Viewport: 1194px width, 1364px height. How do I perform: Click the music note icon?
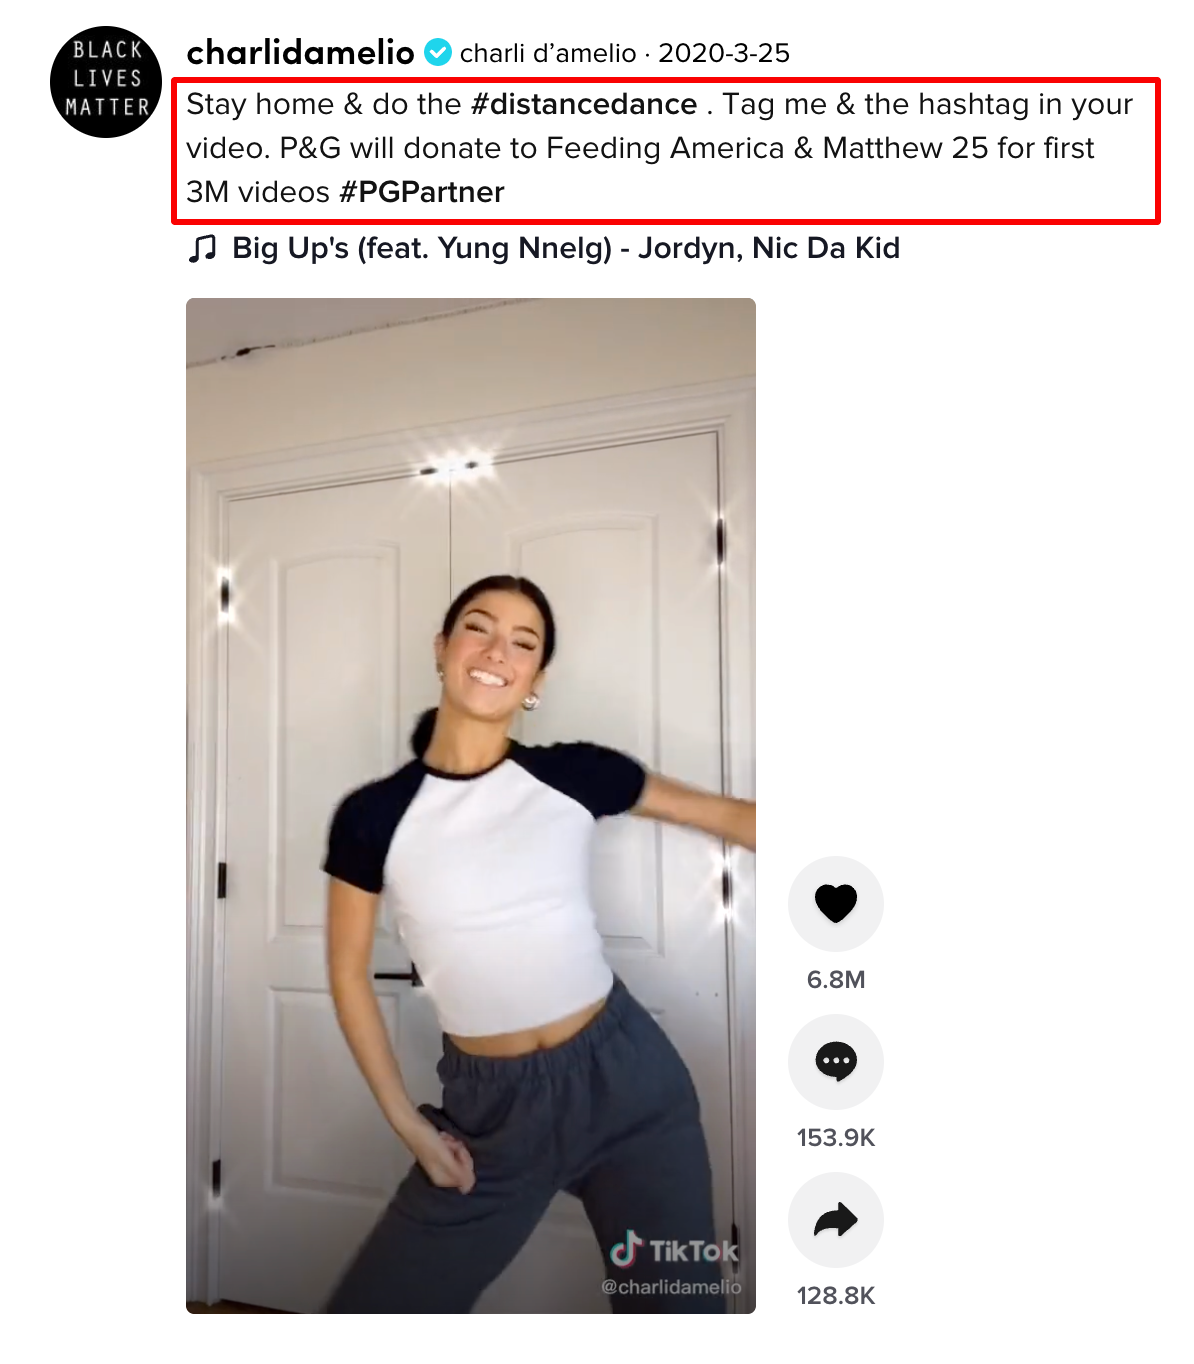[202, 248]
